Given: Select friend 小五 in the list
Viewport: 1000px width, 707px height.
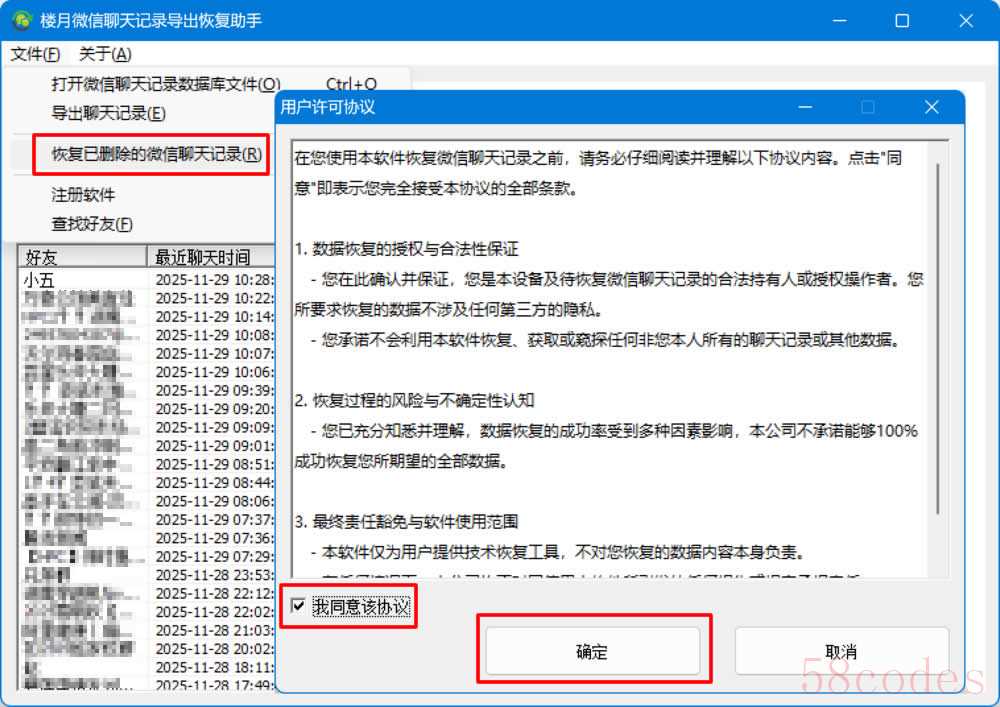Looking at the screenshot, I should (40, 280).
